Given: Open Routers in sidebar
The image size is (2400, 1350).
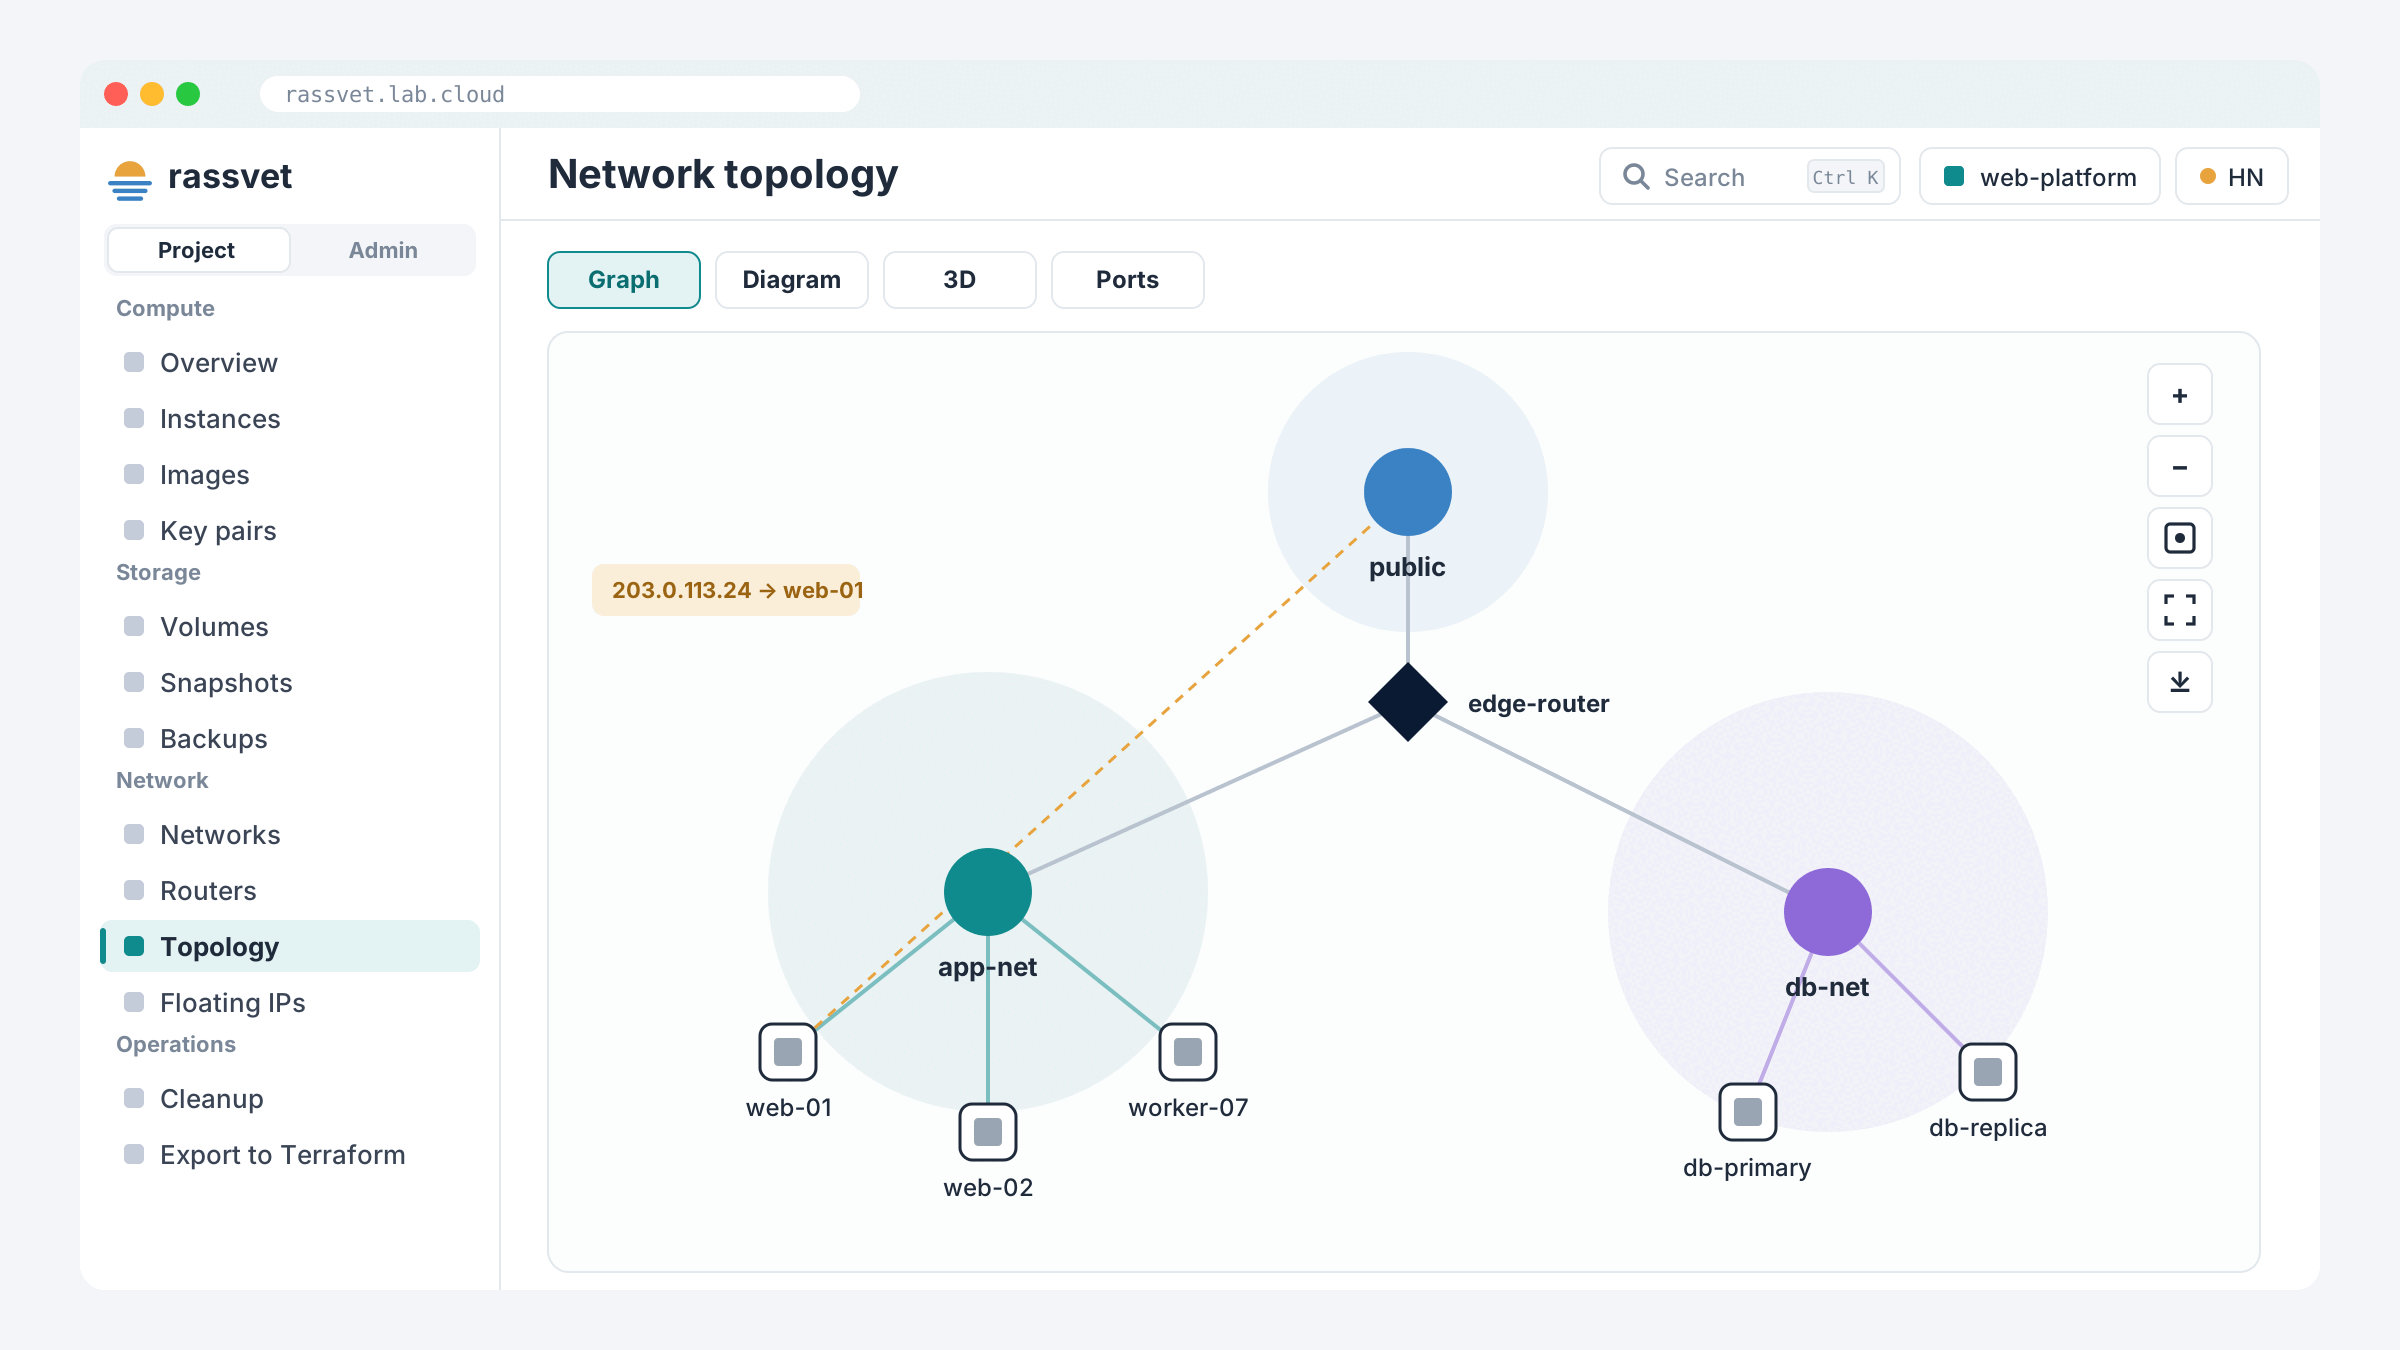Looking at the screenshot, I should point(290,890).
